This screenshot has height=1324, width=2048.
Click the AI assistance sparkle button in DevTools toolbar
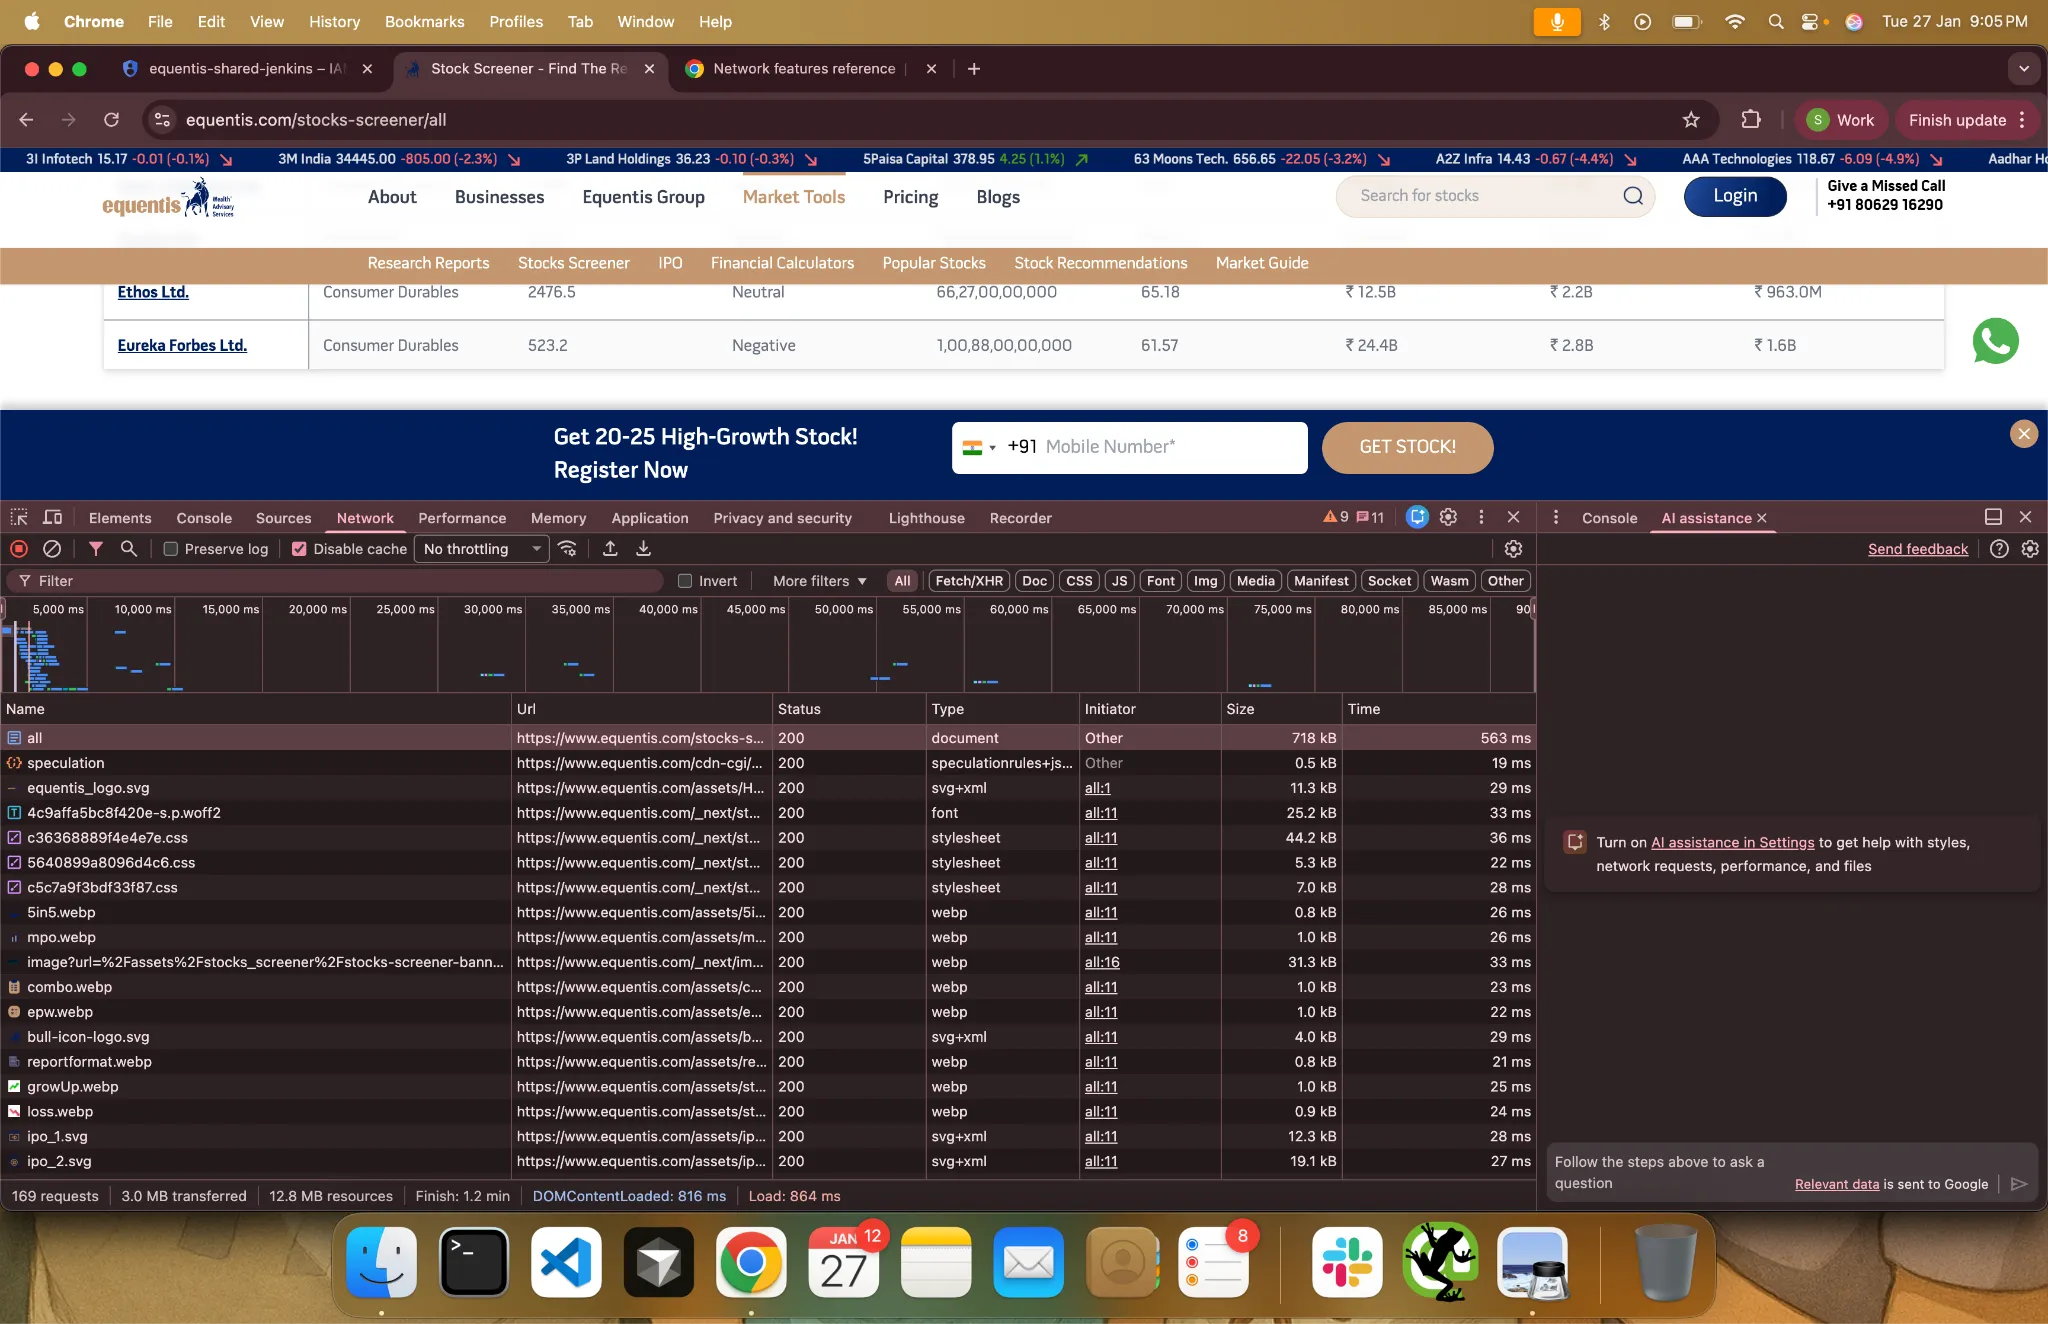1417,517
